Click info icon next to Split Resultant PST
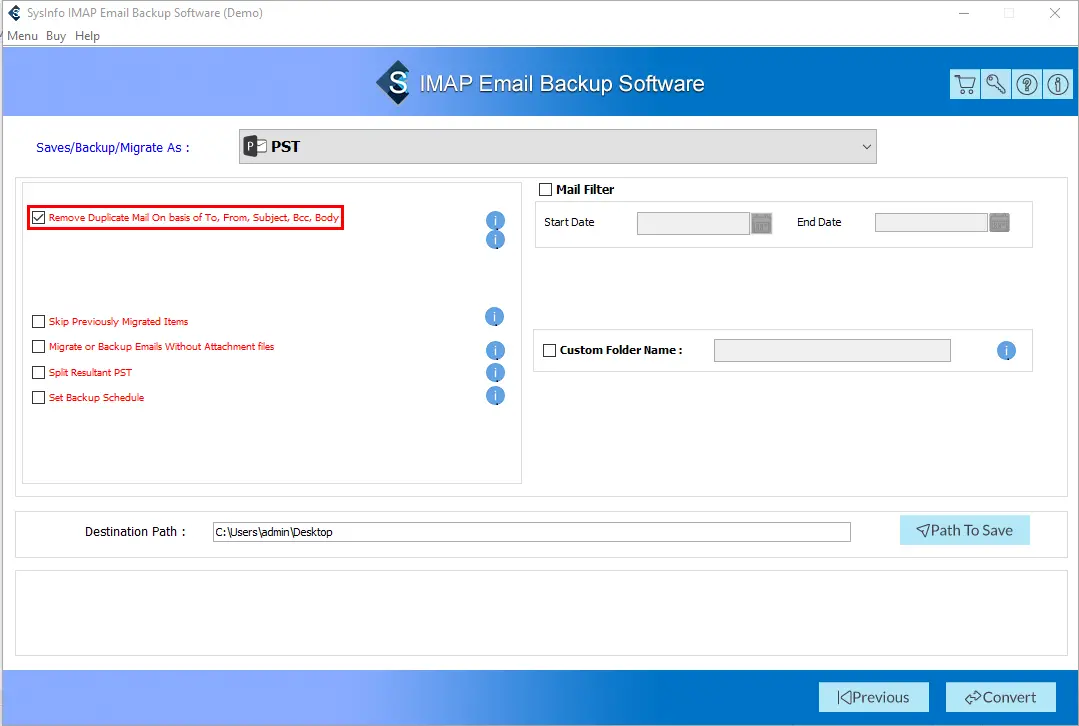Viewport: 1079px width, 726px height. coord(494,373)
